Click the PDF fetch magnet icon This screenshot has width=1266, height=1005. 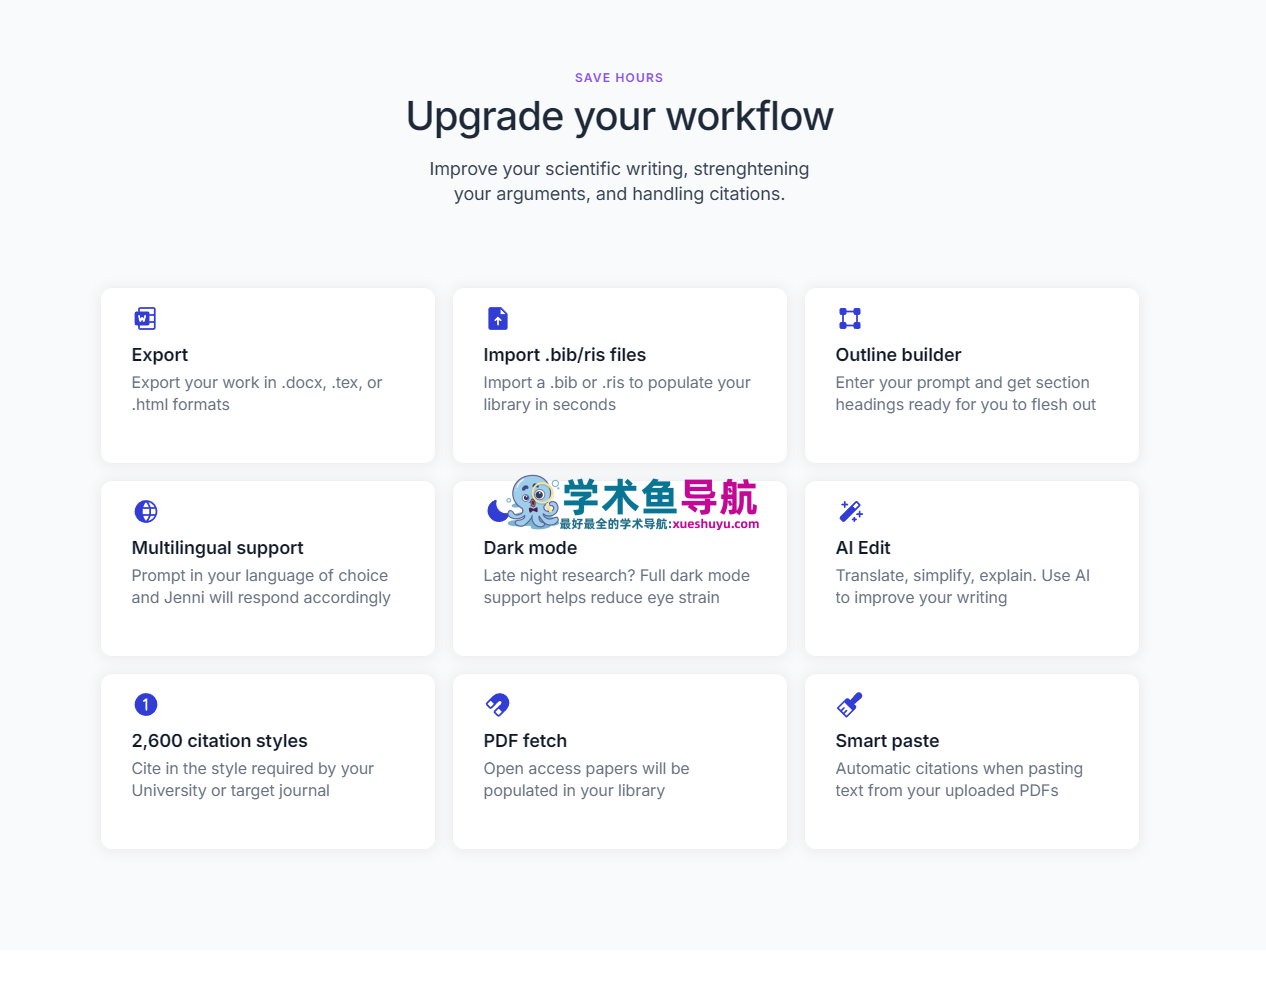[x=497, y=705]
